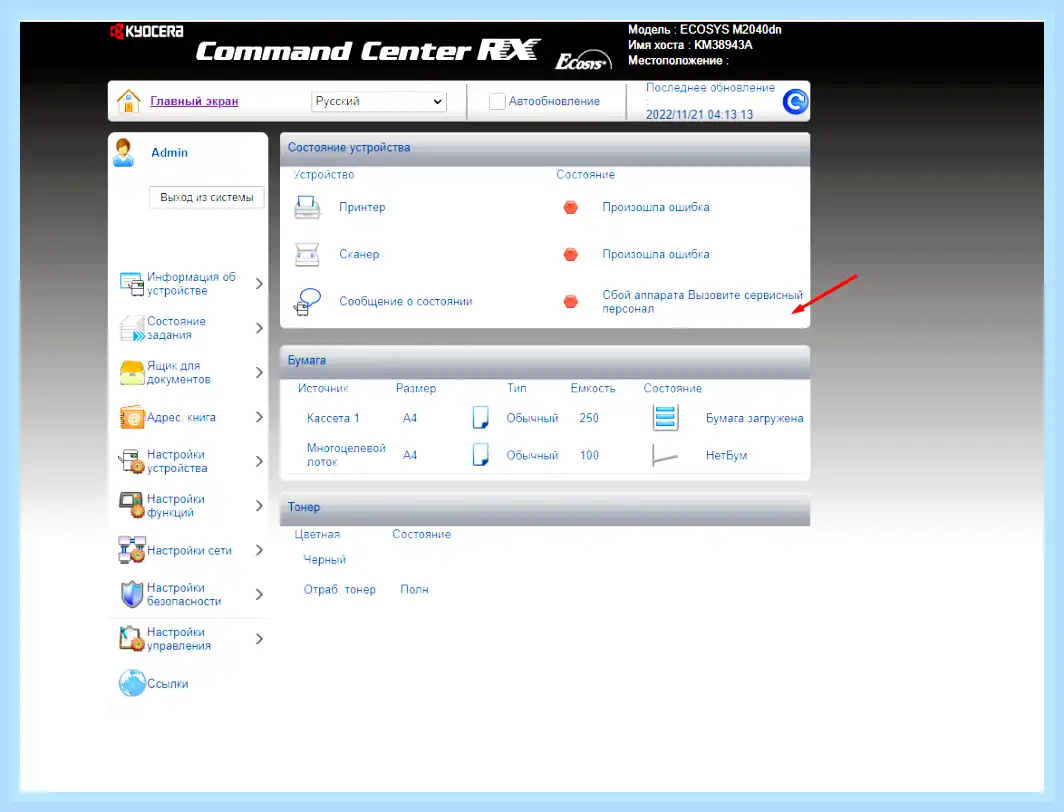
Task: Open the Настройки сети menu item
Action: (x=189, y=550)
